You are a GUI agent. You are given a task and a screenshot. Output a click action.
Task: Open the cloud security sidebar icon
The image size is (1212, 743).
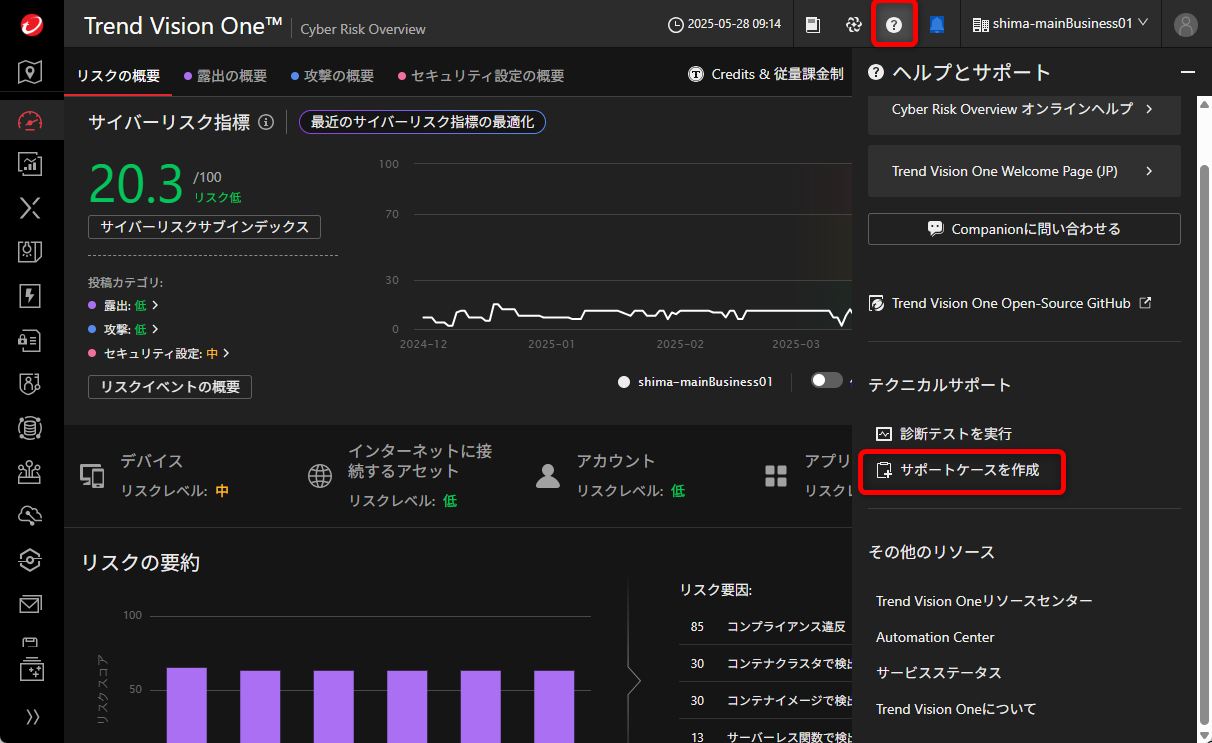coord(31,516)
